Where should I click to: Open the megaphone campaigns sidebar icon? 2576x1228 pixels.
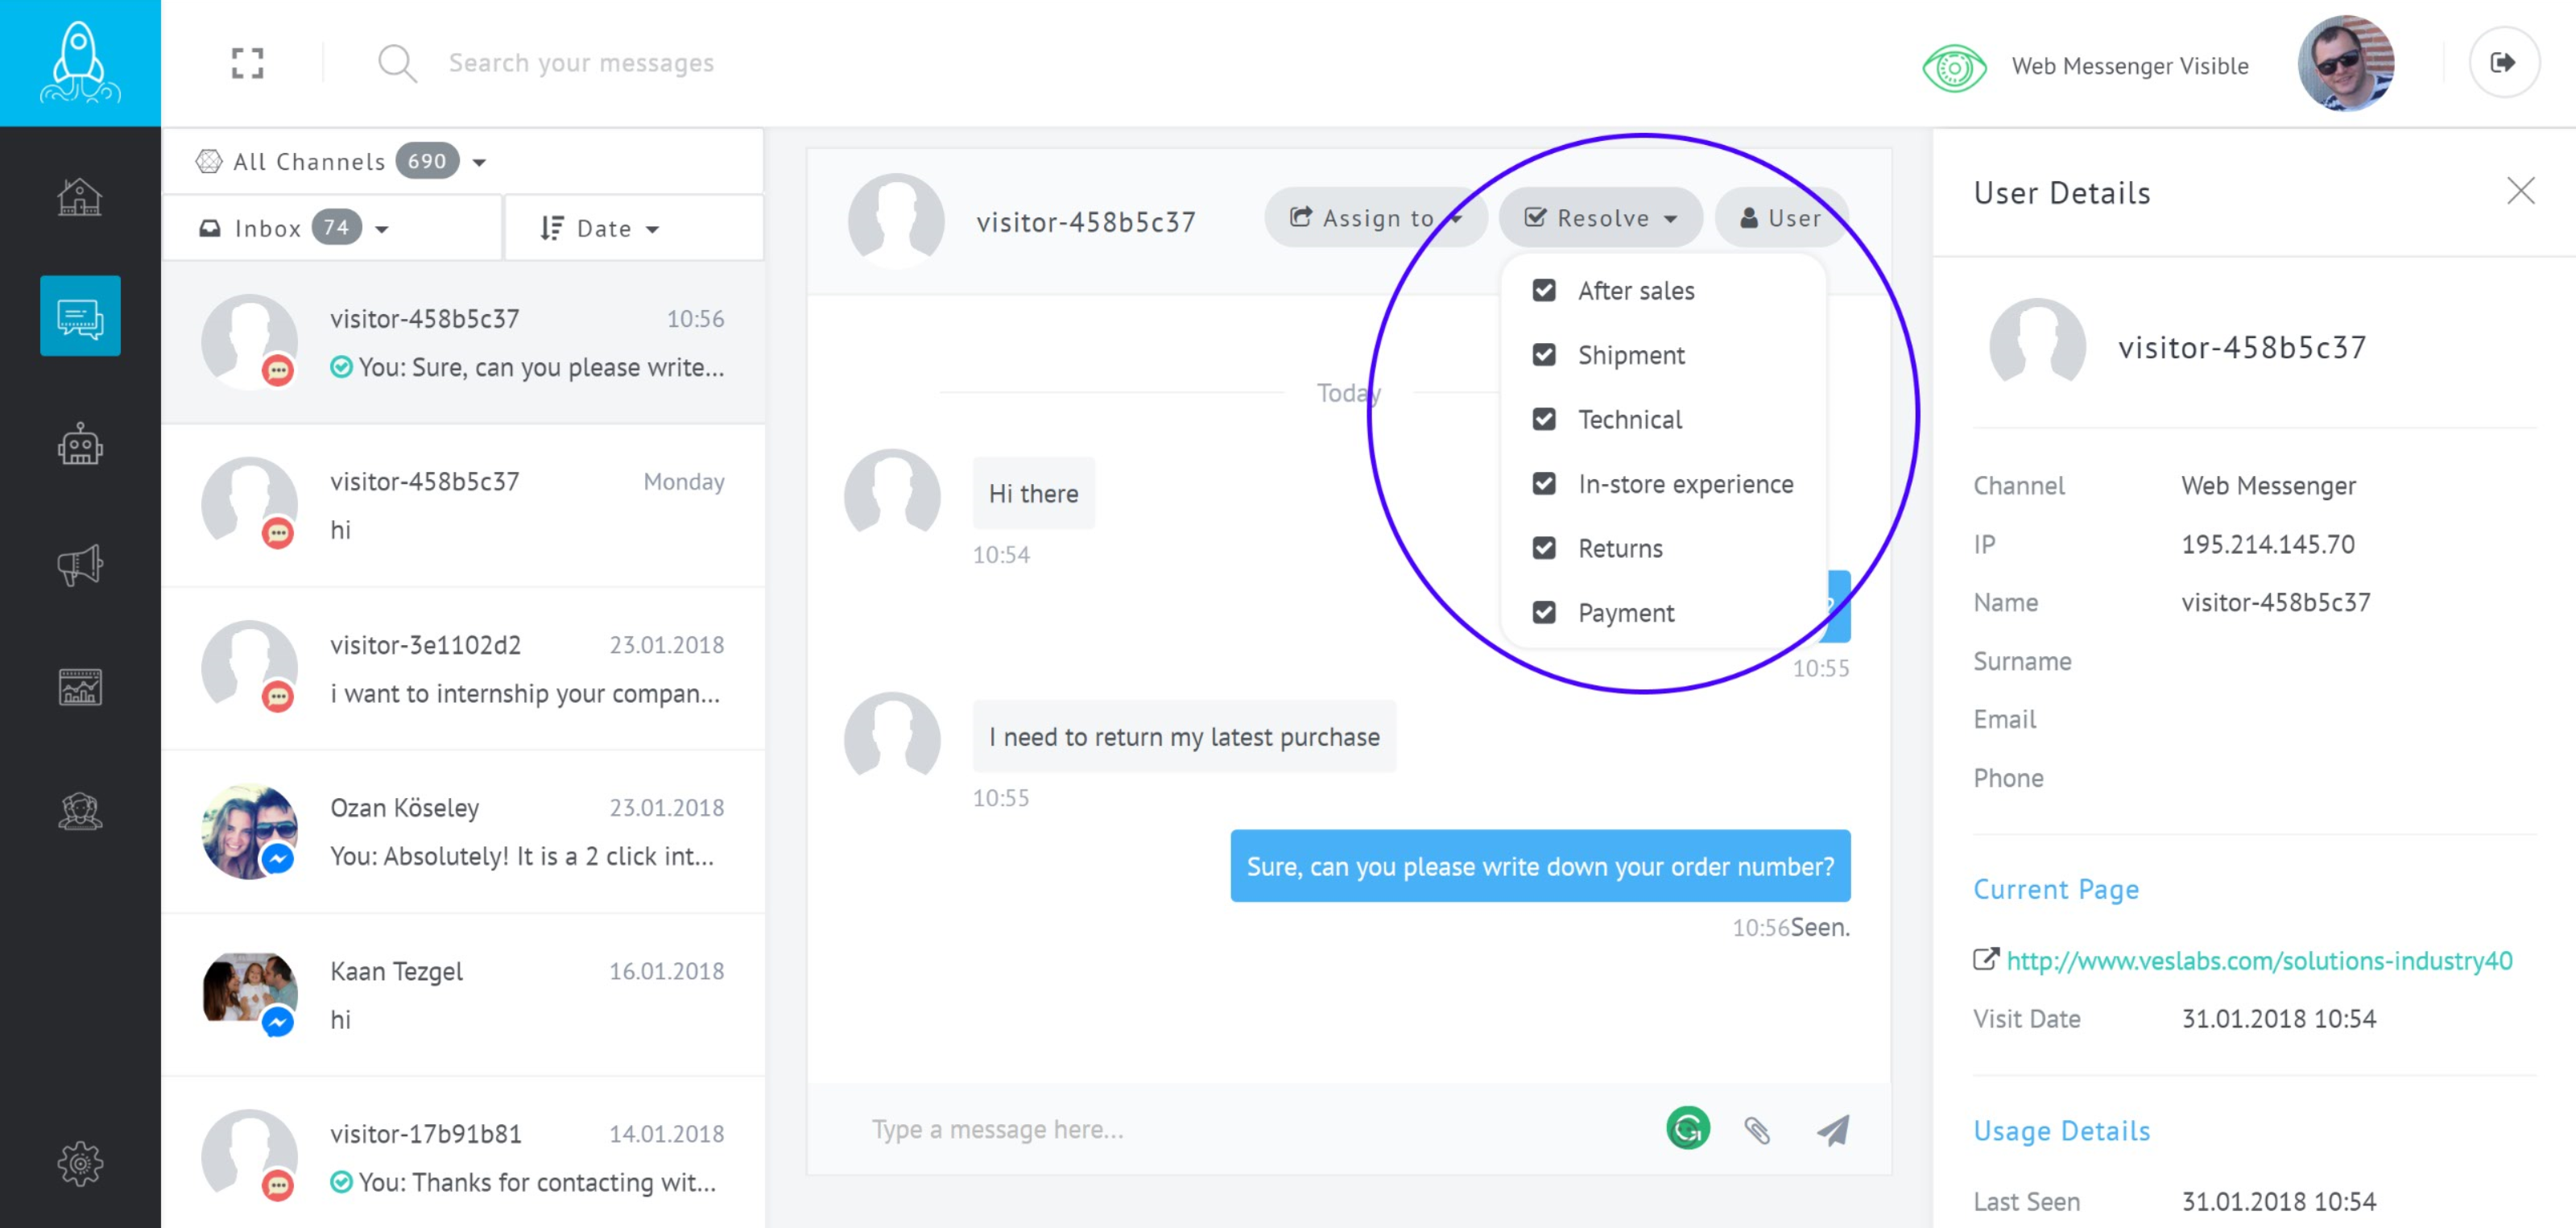pos(80,565)
